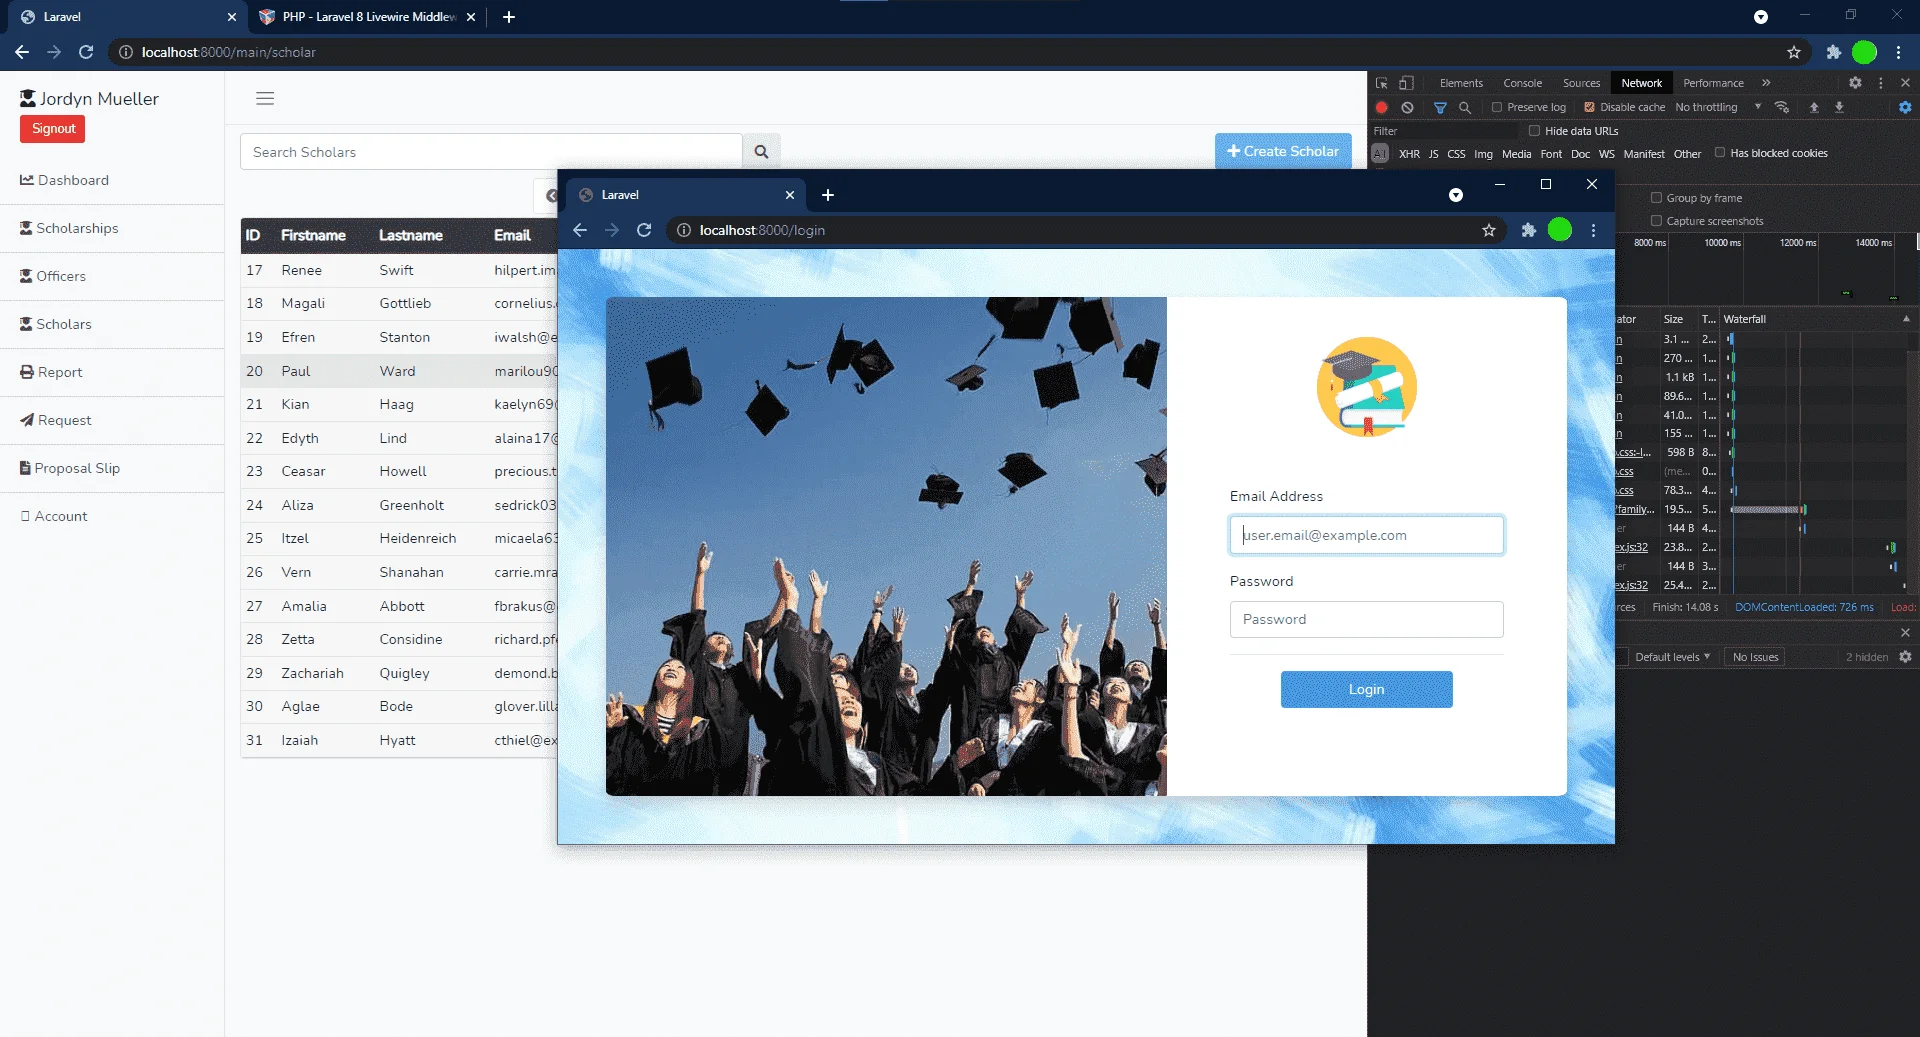Screen dimensions: 1920x1037
Task: Check Has blocked cookies filter
Action: [x=1720, y=153]
